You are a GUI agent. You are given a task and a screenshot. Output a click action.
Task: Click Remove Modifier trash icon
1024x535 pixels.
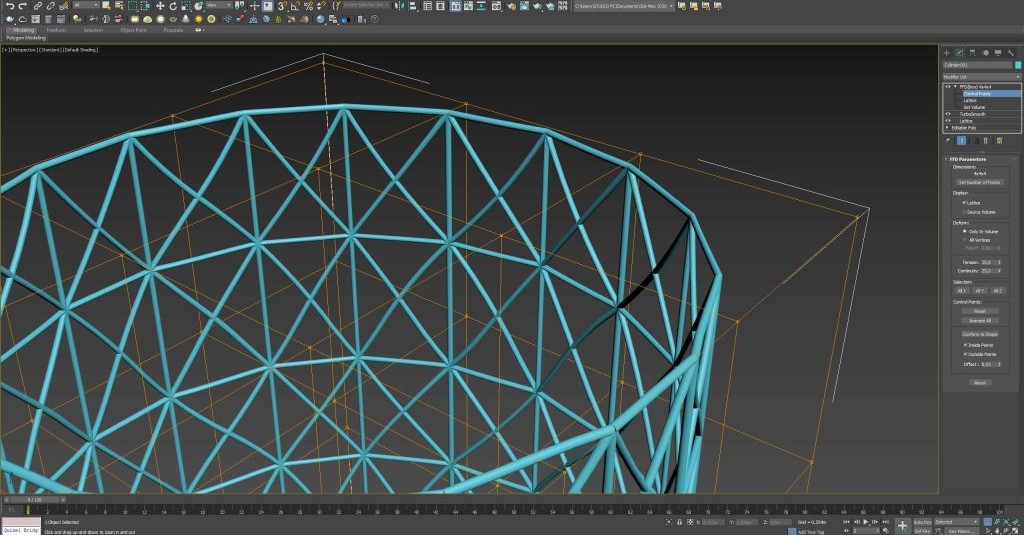(999, 140)
